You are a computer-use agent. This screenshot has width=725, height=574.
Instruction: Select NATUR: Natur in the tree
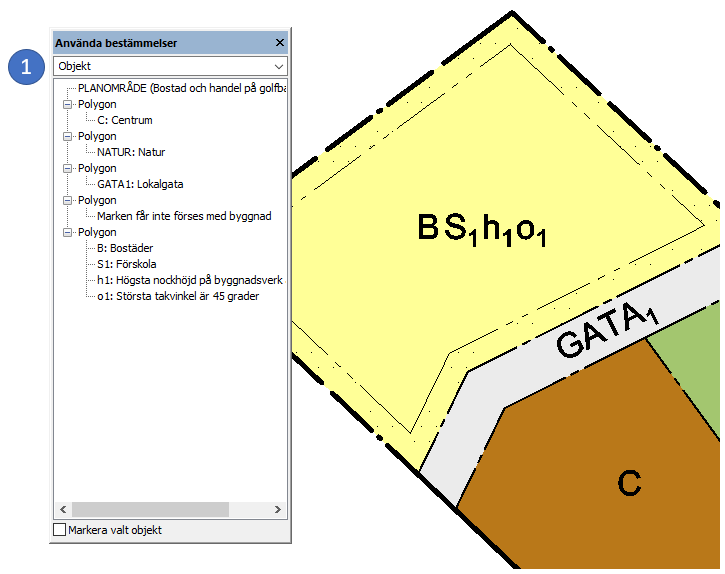click(x=131, y=152)
